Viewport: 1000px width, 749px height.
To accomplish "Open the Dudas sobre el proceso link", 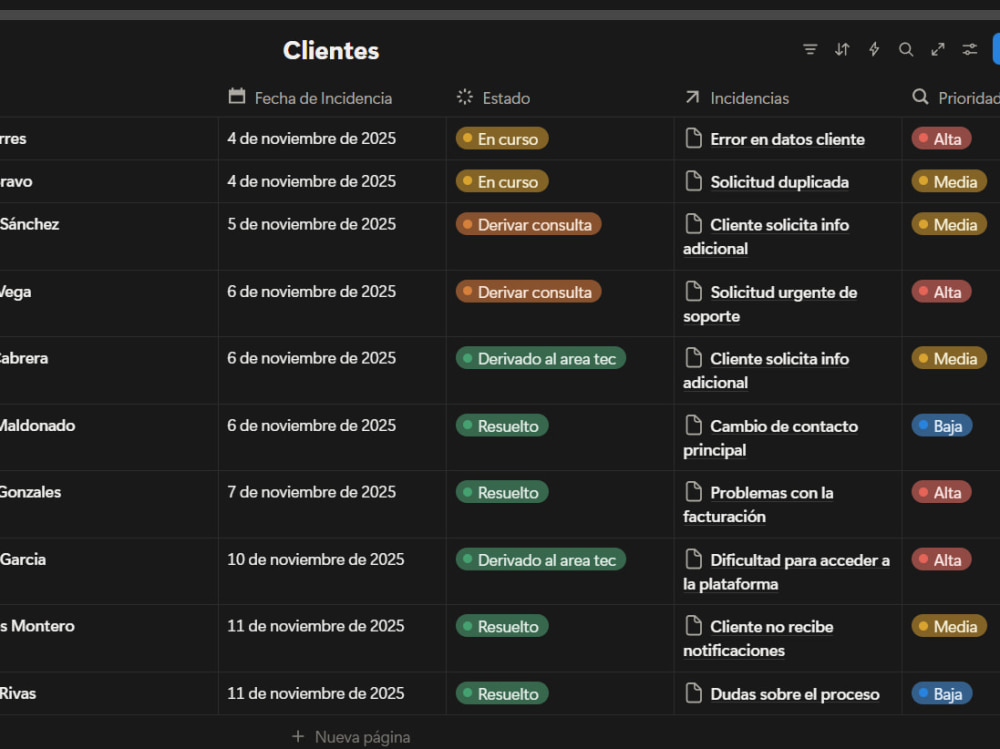I will click(795, 694).
